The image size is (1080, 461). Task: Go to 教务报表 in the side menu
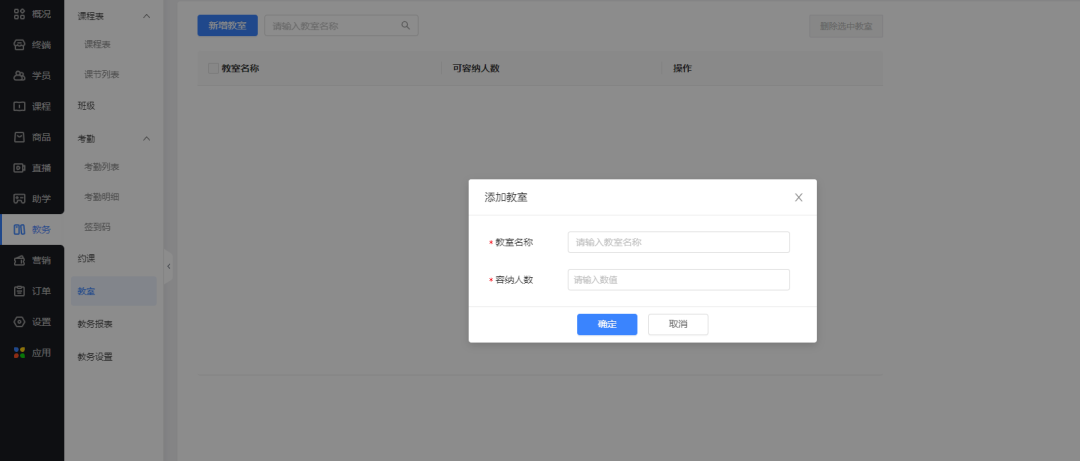[95, 324]
